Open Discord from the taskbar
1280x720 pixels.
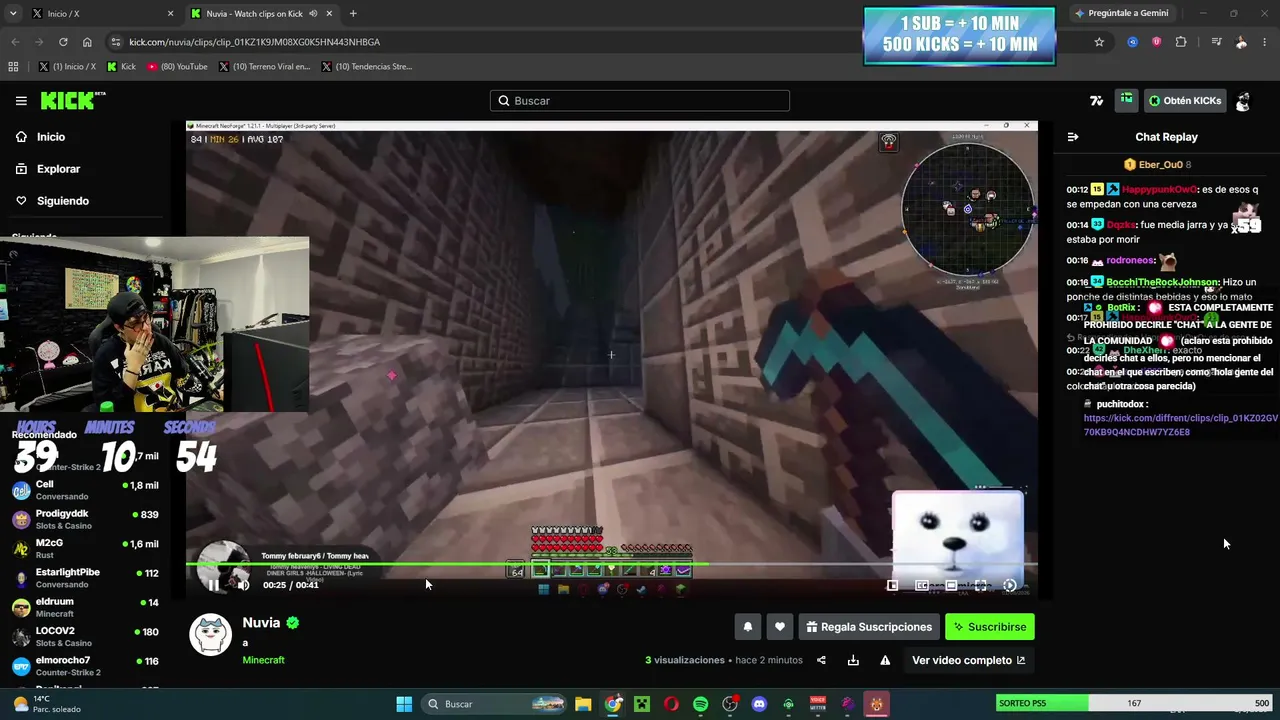point(759,704)
